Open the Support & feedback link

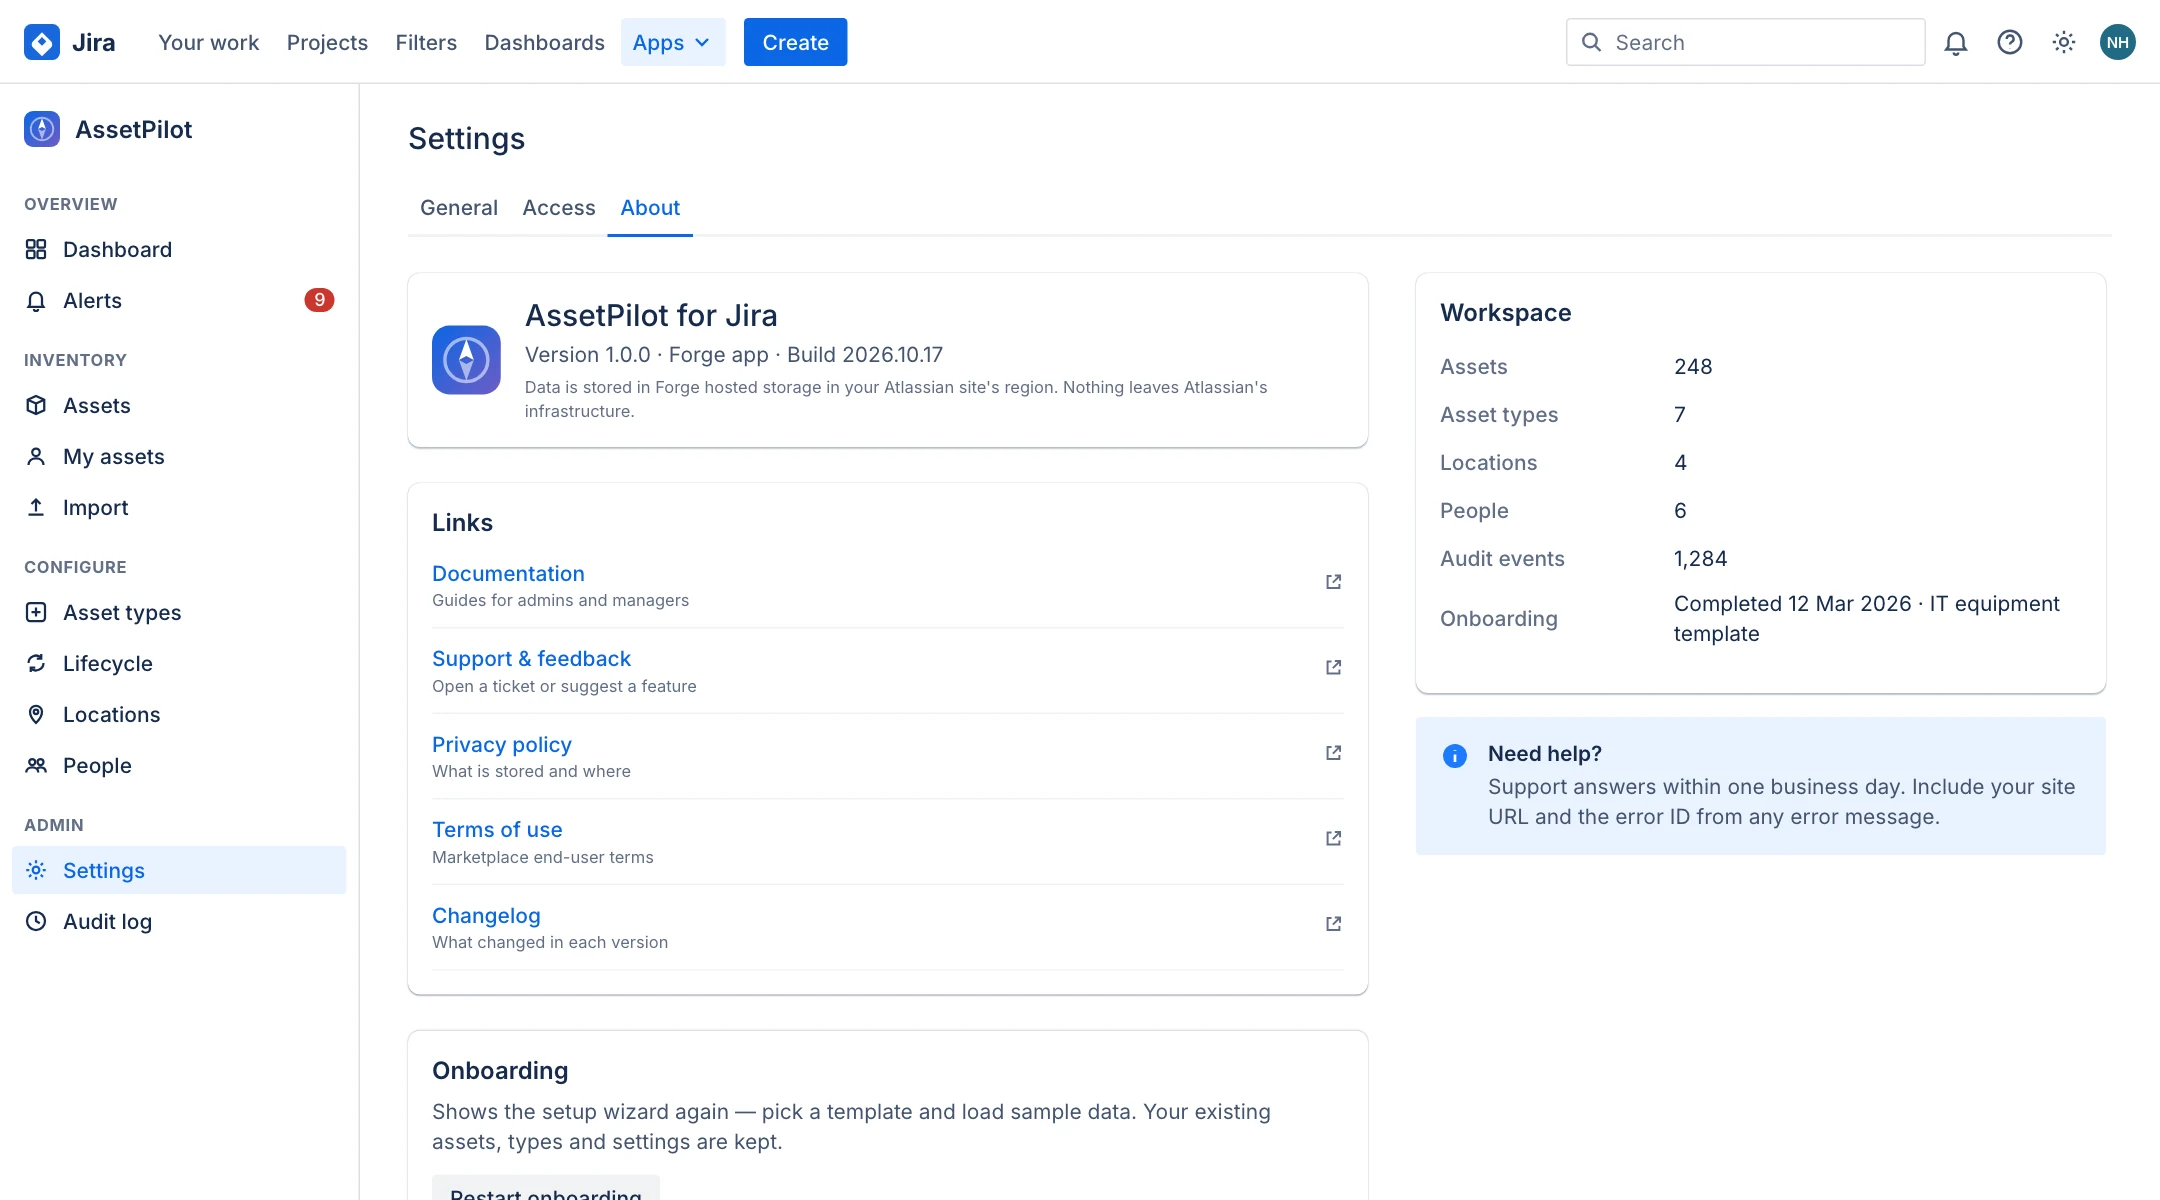(531, 659)
